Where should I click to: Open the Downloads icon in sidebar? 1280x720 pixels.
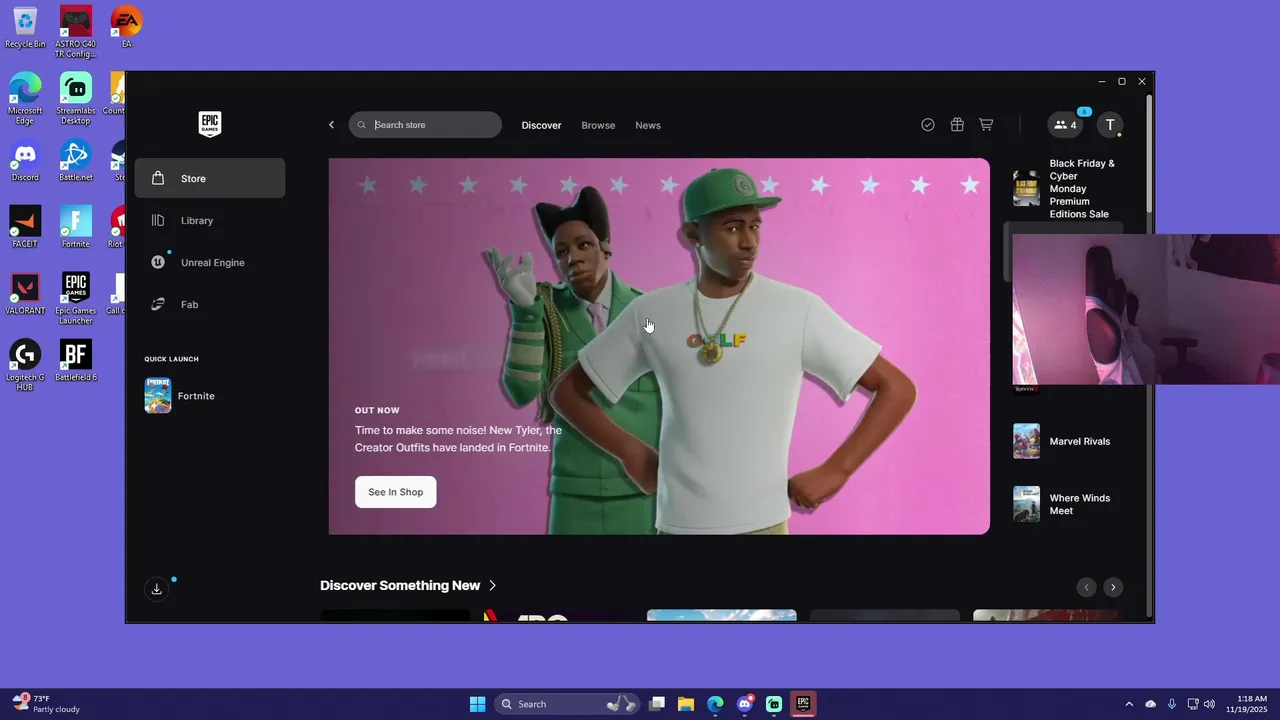pos(157,589)
